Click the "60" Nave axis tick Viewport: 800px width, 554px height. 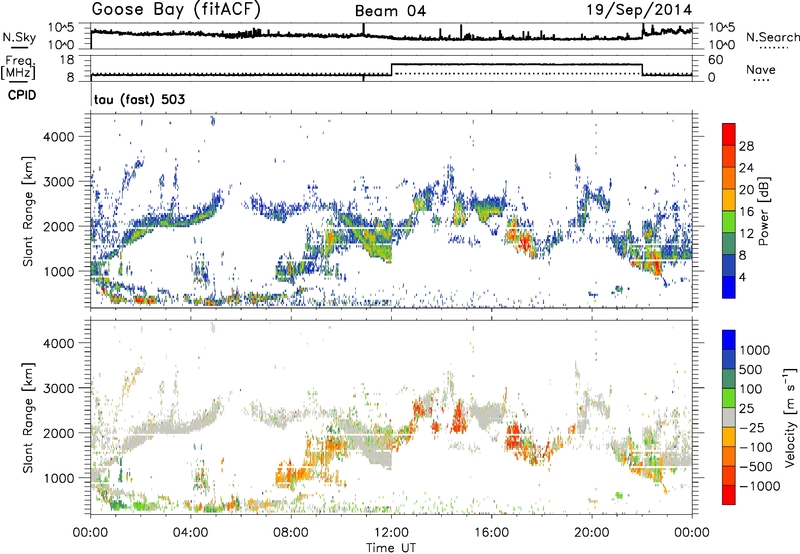point(716,60)
